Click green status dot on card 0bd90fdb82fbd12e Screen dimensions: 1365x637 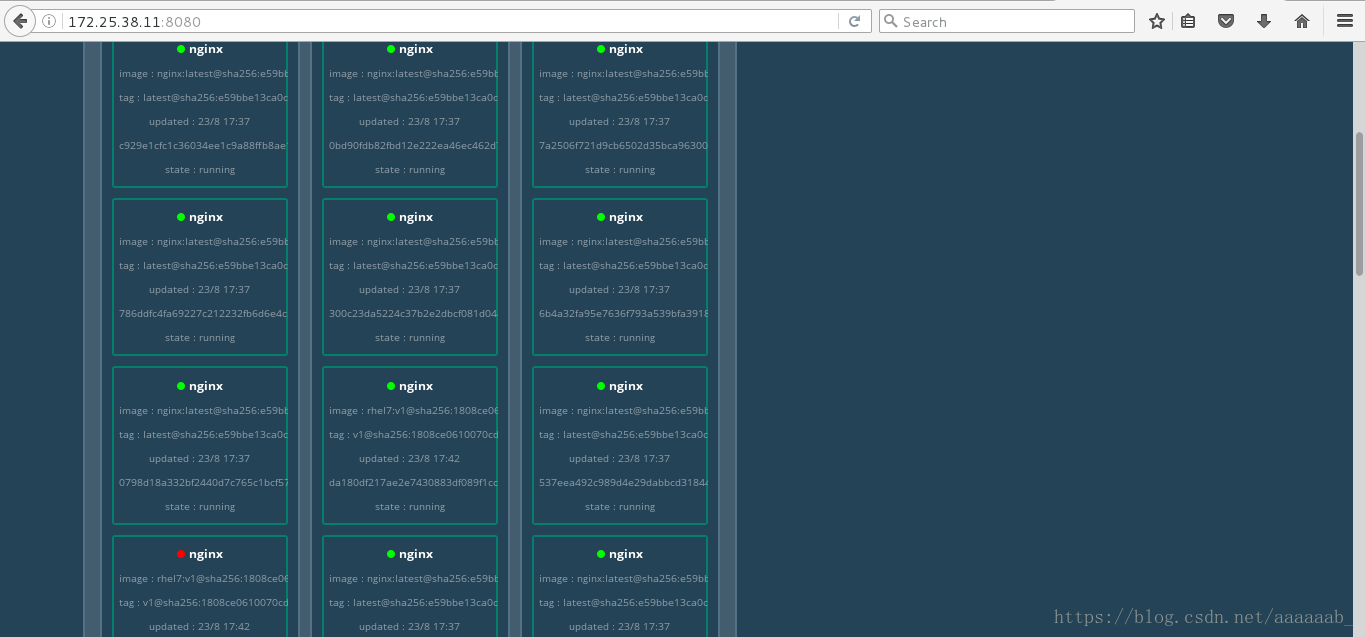pyautogui.click(x=391, y=49)
